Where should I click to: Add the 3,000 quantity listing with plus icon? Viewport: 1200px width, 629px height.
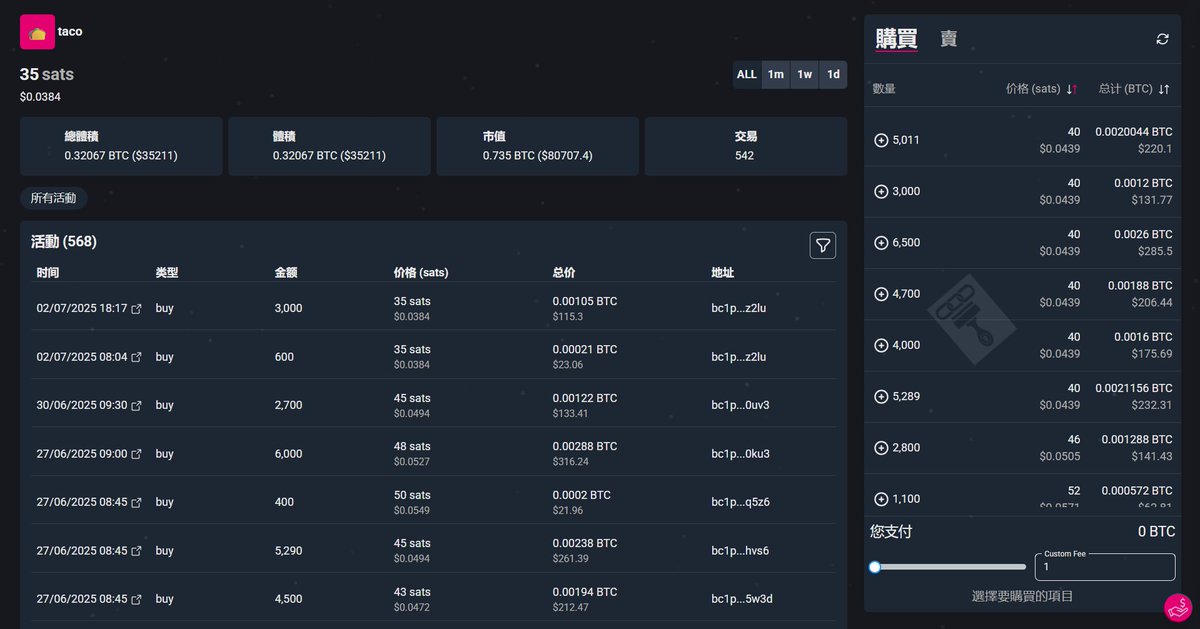click(x=881, y=191)
